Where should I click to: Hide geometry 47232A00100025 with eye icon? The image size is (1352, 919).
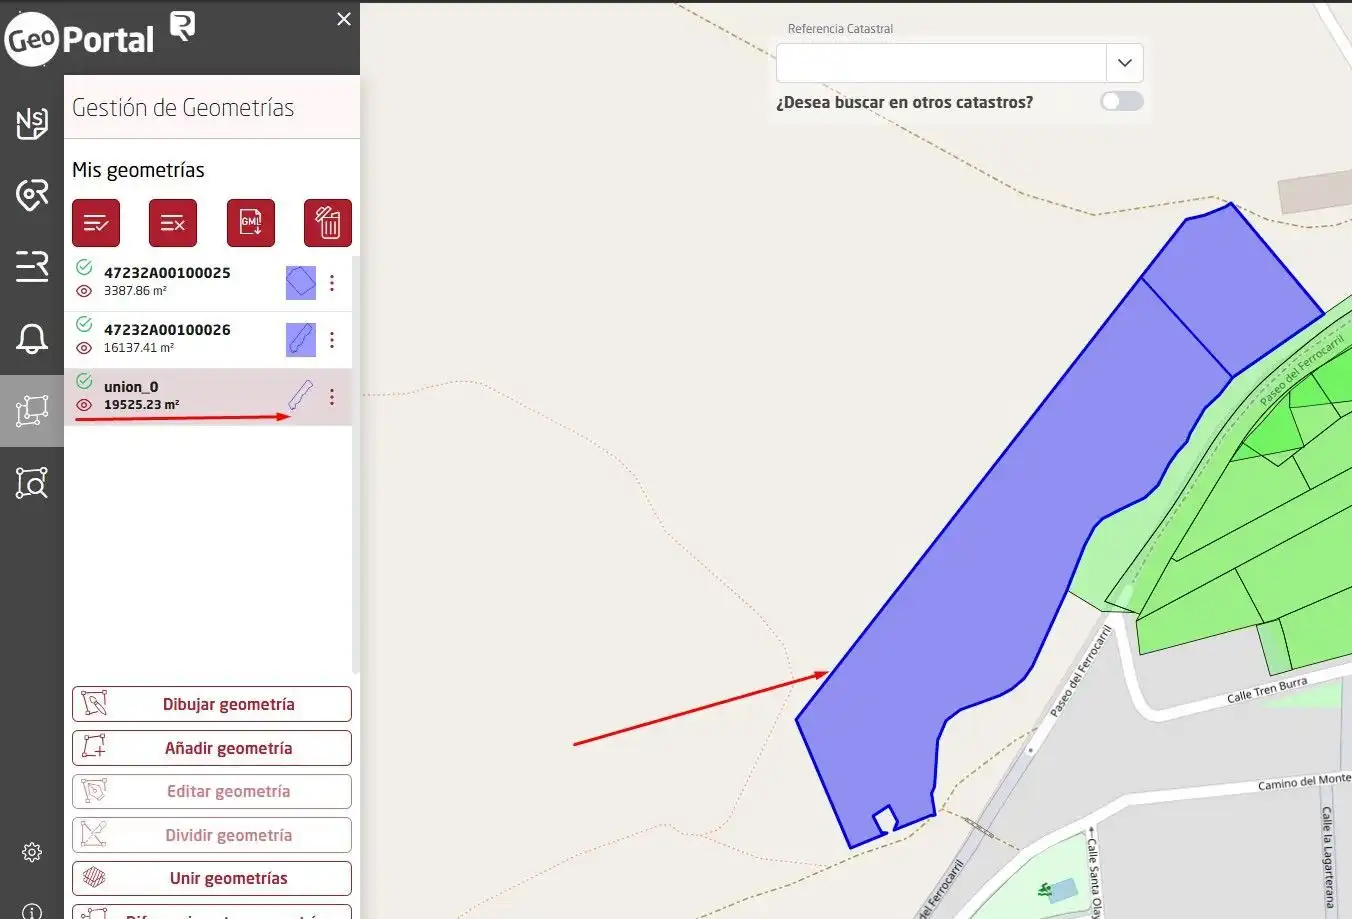pos(84,291)
